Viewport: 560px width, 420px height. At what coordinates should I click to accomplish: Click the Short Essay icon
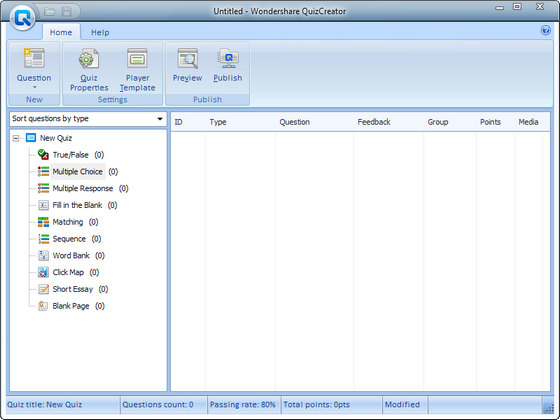(43, 289)
